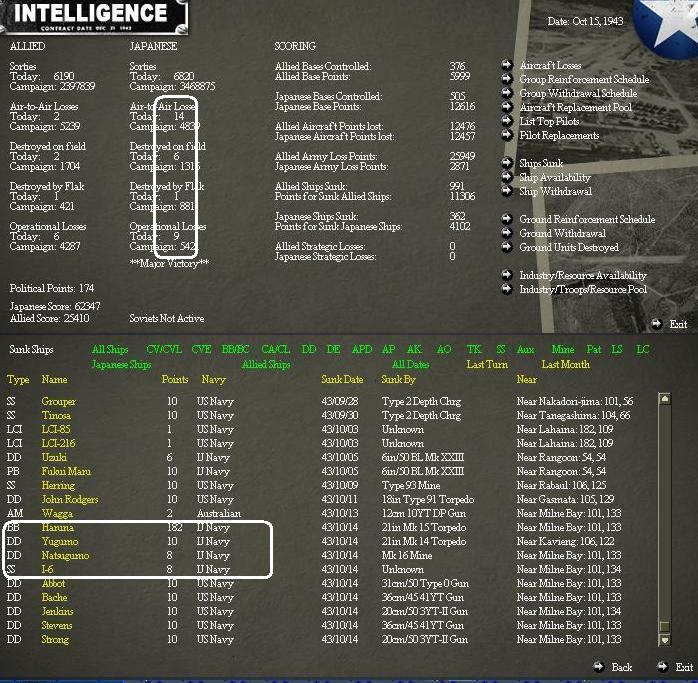Filter sunk ships by DD

pos(308,350)
